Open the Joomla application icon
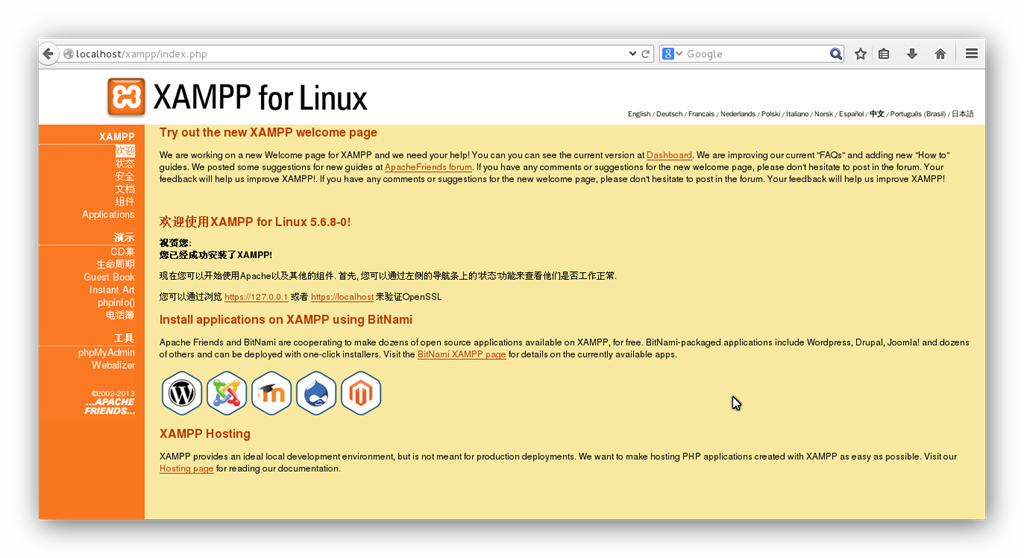Screen dimensions: 1024x558 (227, 393)
